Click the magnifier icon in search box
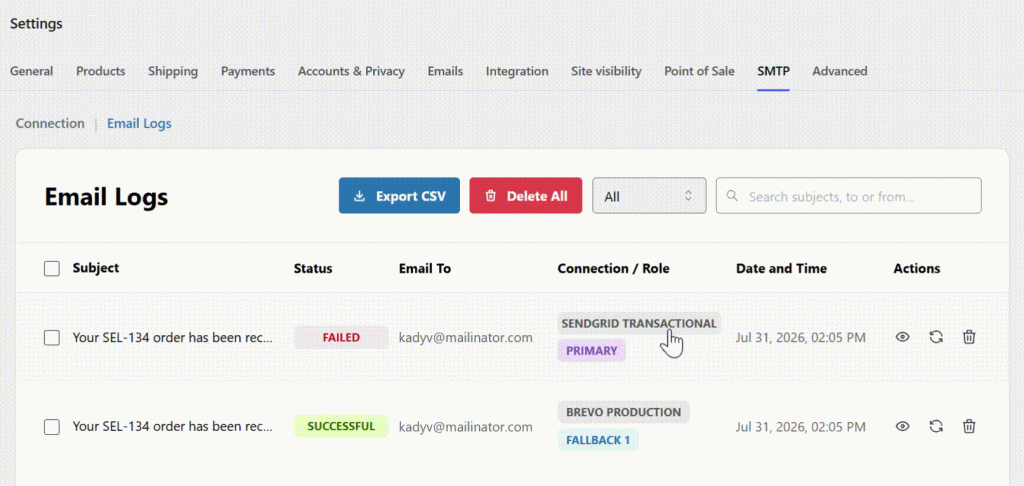 [733, 195]
